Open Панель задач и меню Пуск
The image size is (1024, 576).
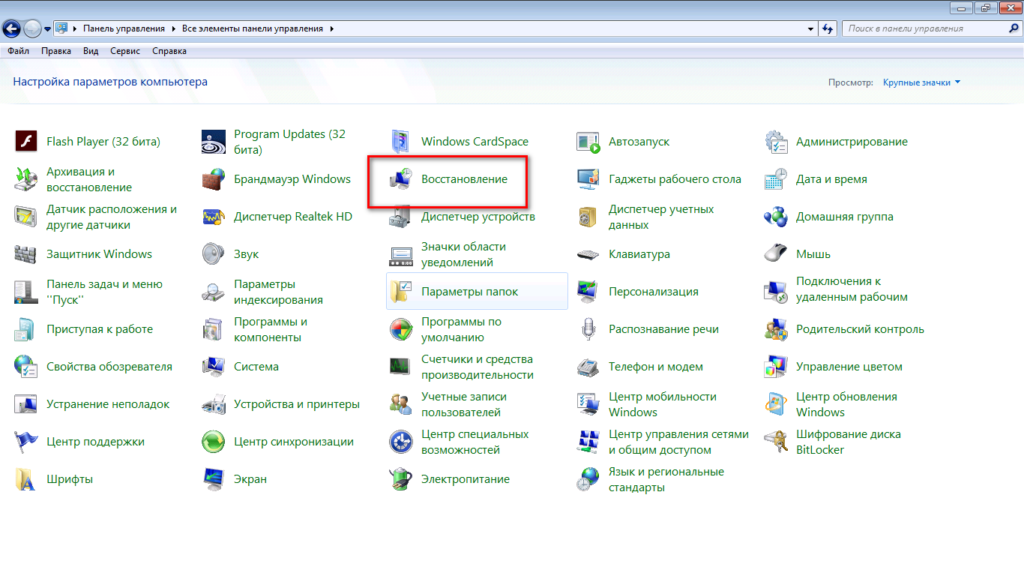[x=104, y=291]
